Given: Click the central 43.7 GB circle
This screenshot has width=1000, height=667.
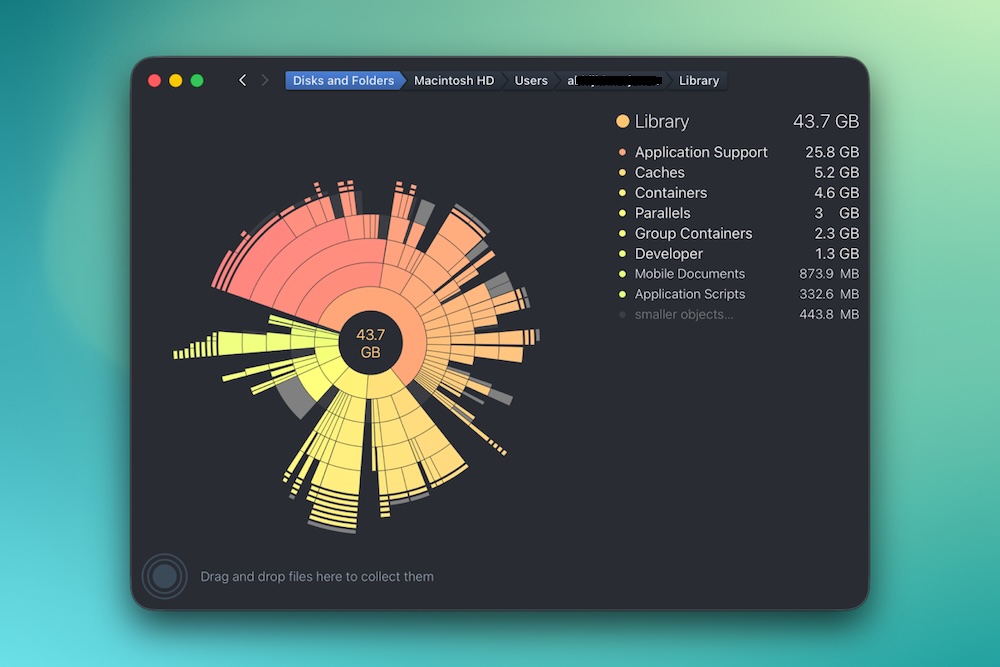Looking at the screenshot, I should coord(371,343).
